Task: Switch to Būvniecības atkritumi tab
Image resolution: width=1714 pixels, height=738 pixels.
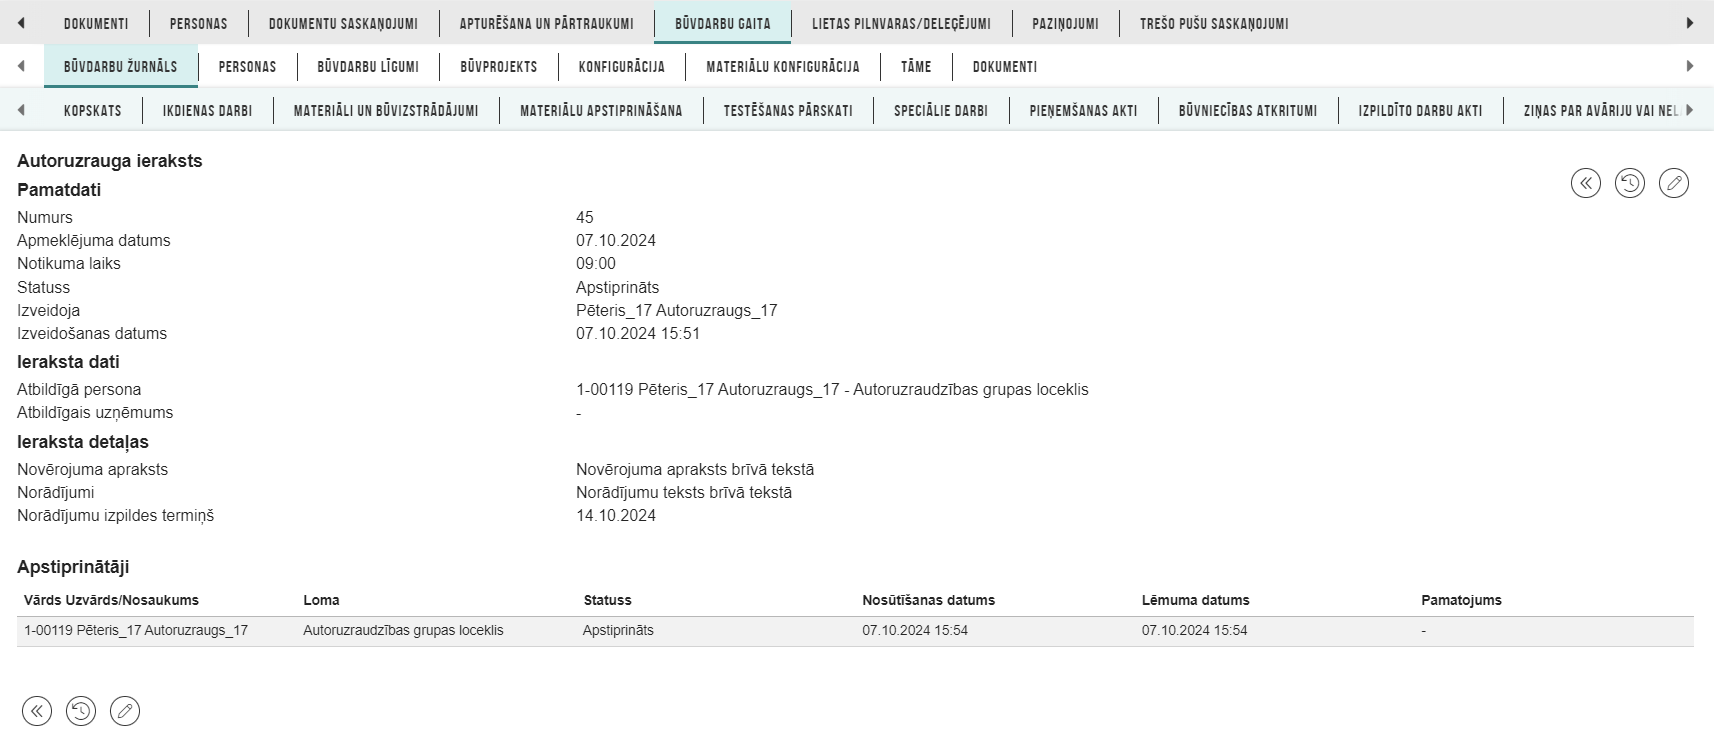Action: click(1247, 110)
